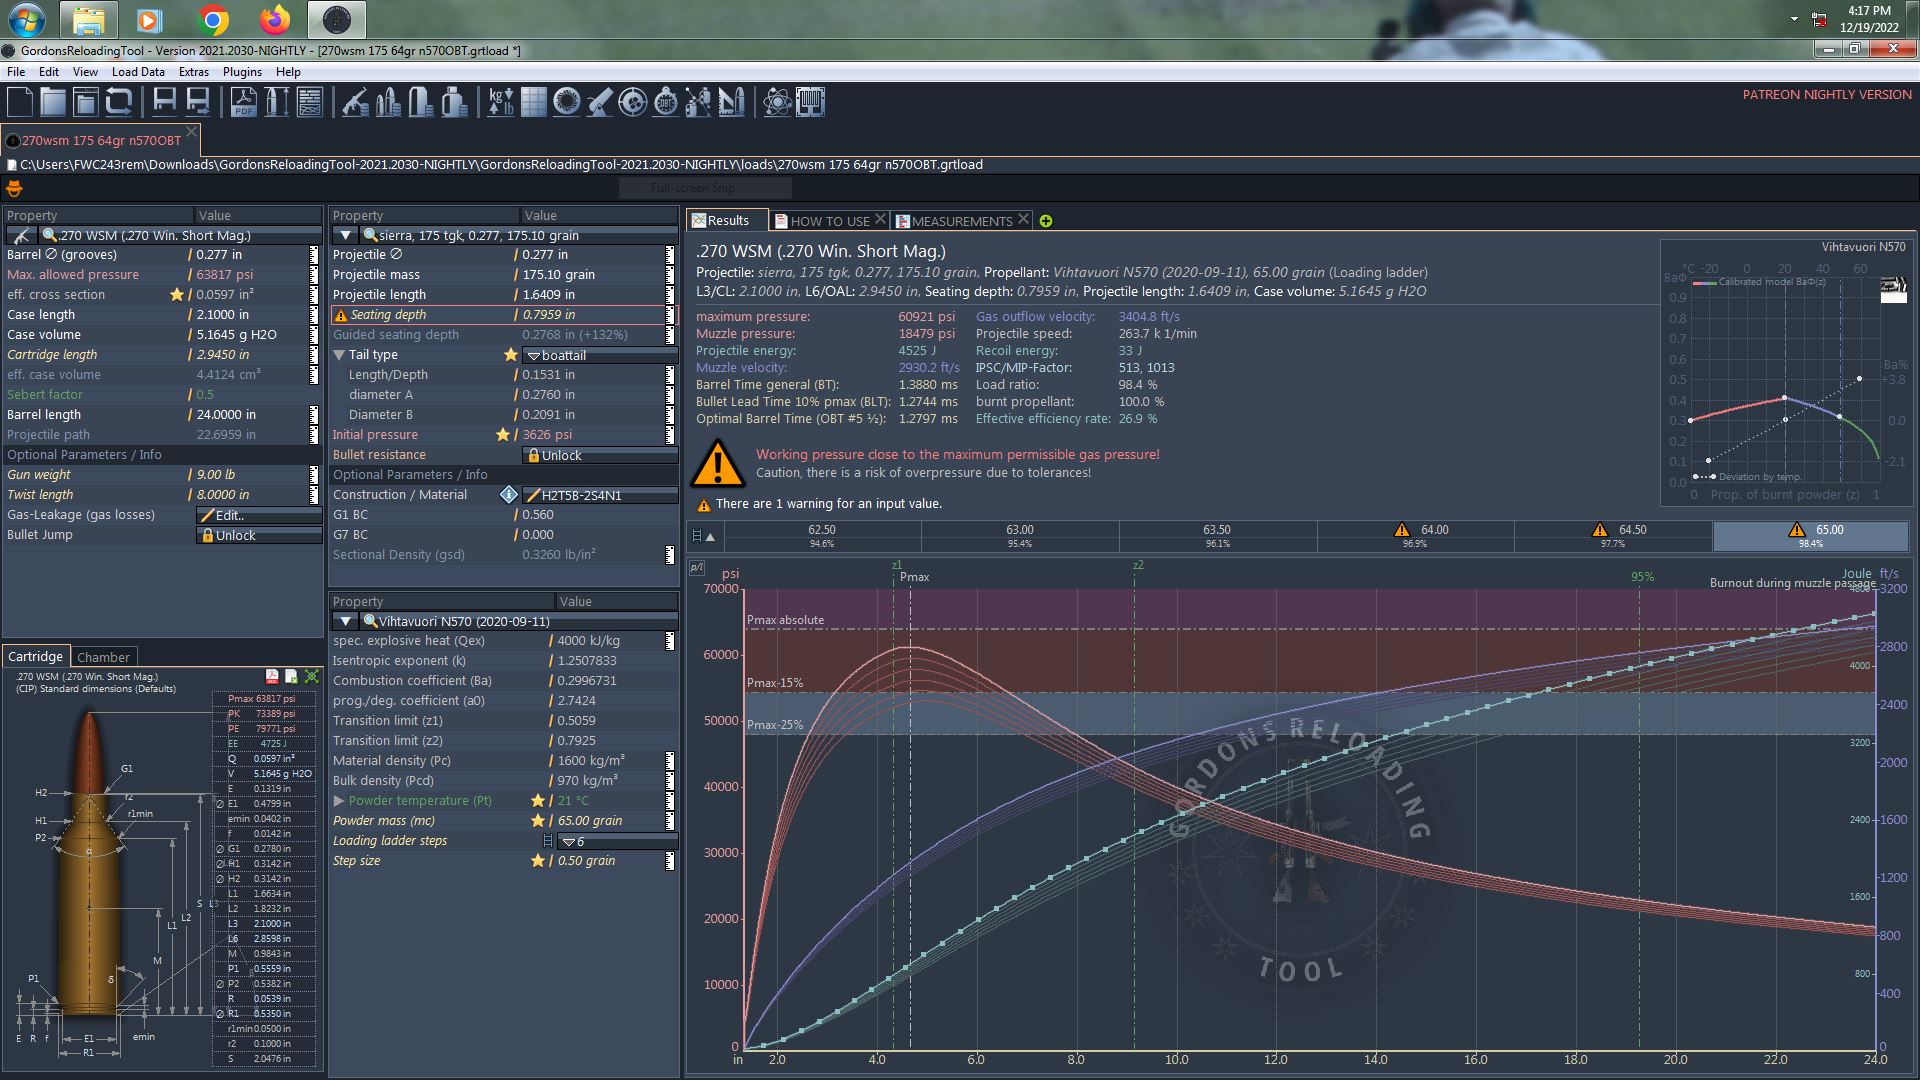
Task: Open the cartridge dimensions toolbar icon
Action: [x=277, y=102]
